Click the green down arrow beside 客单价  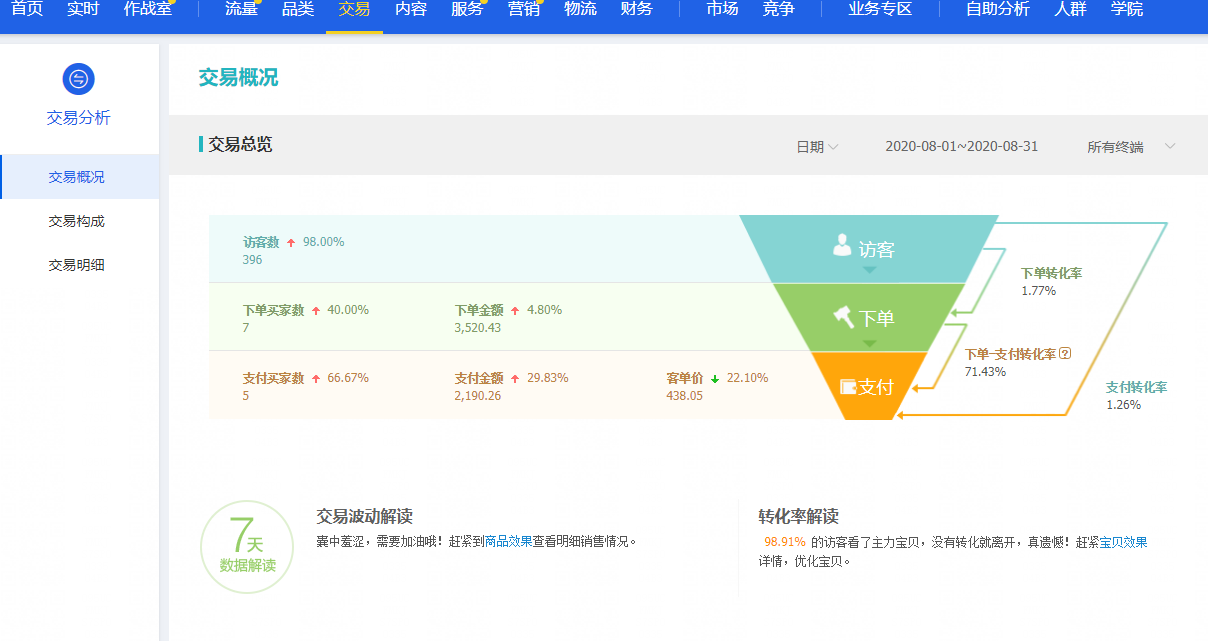pos(715,378)
